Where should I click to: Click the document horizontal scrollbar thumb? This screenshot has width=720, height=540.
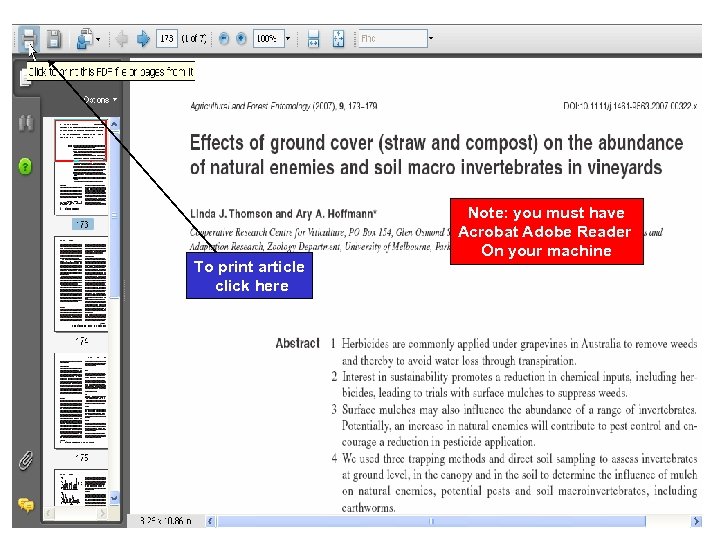pos(431,521)
